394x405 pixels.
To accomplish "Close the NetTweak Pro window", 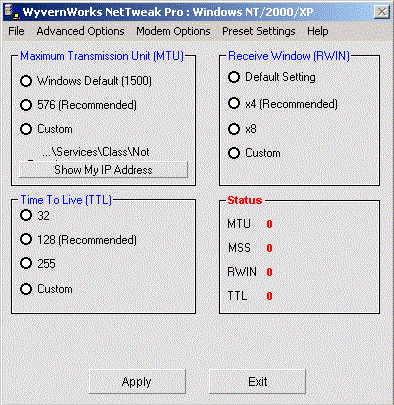I will pos(381,12).
